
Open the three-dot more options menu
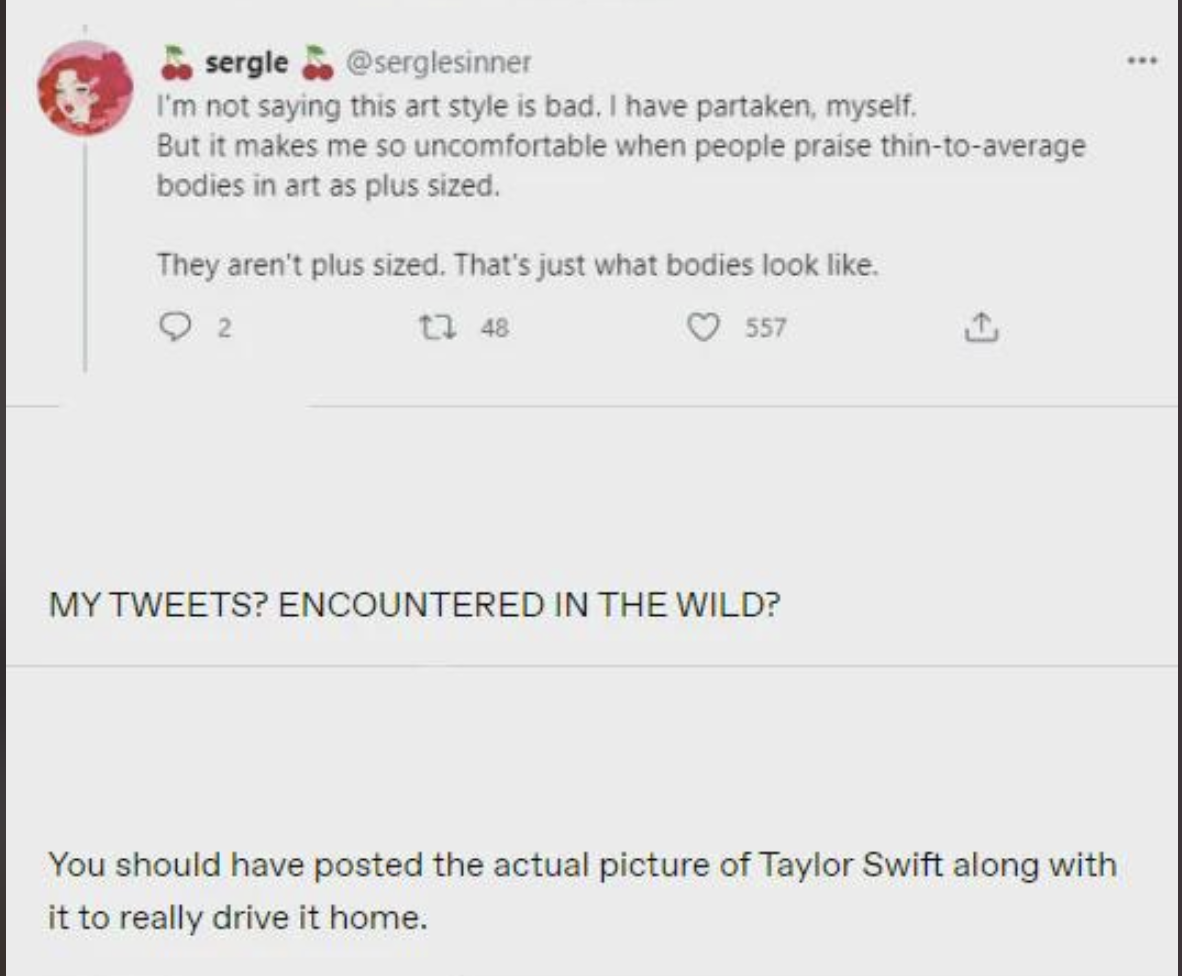1140,62
